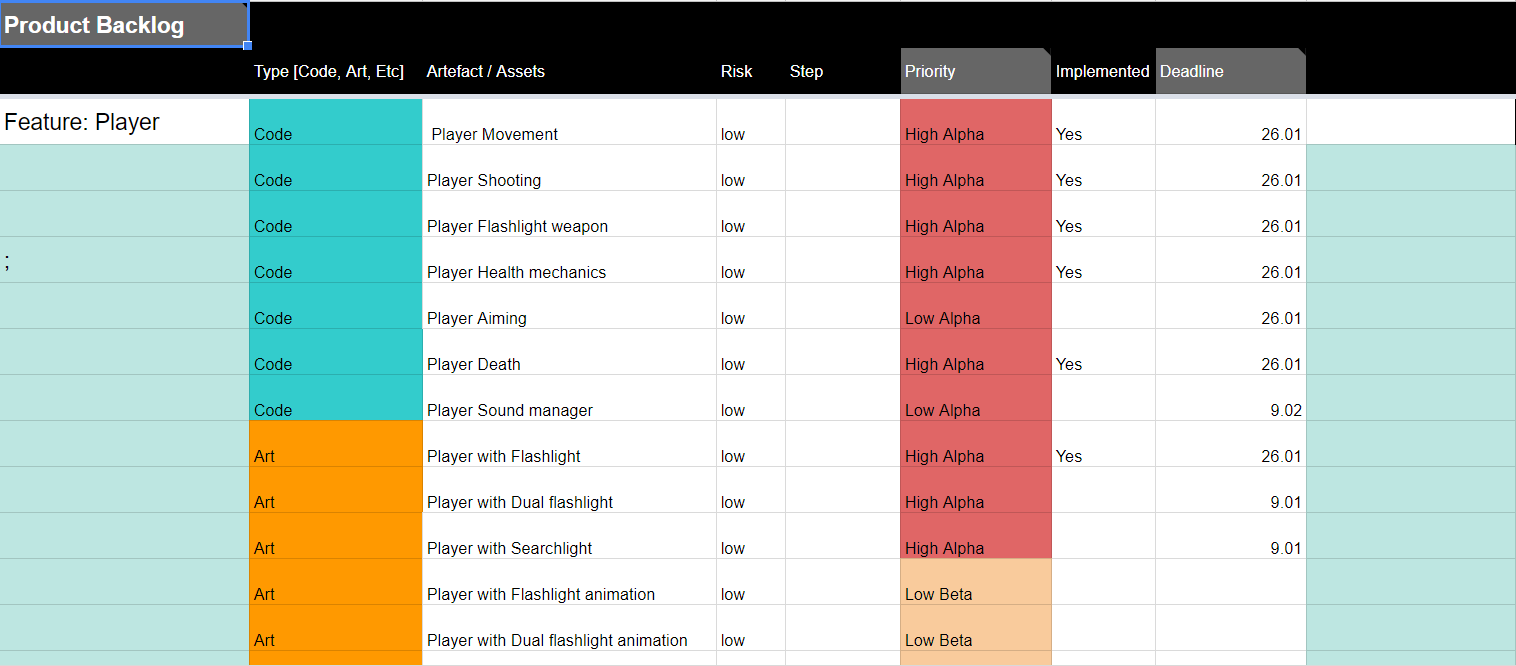Select the Type [Code, Art, Etc] header
The image size is (1516, 666).
coord(335,72)
